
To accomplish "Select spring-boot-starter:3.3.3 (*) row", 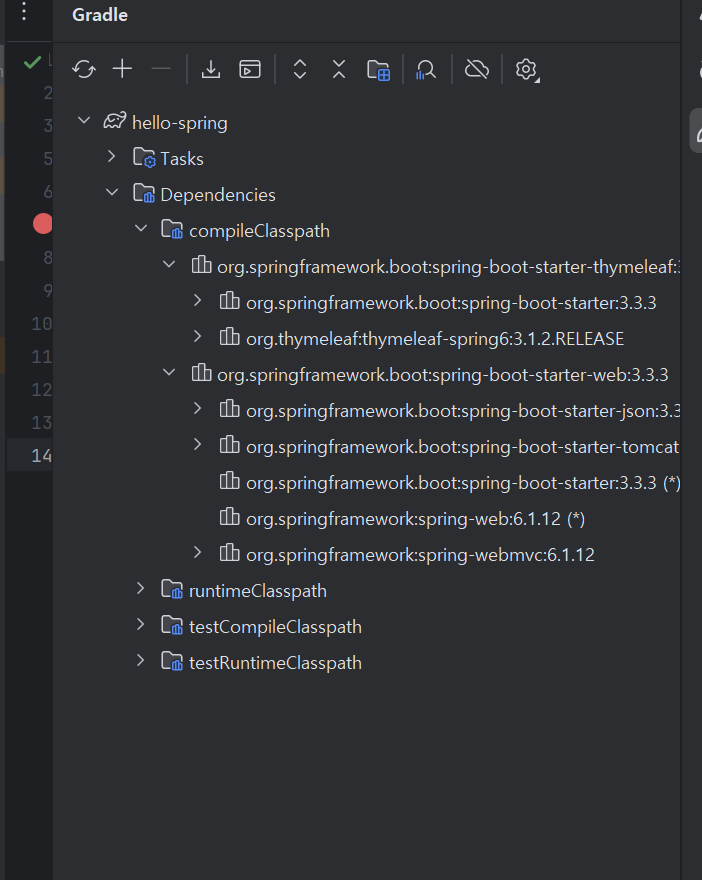I will (x=367, y=483).
